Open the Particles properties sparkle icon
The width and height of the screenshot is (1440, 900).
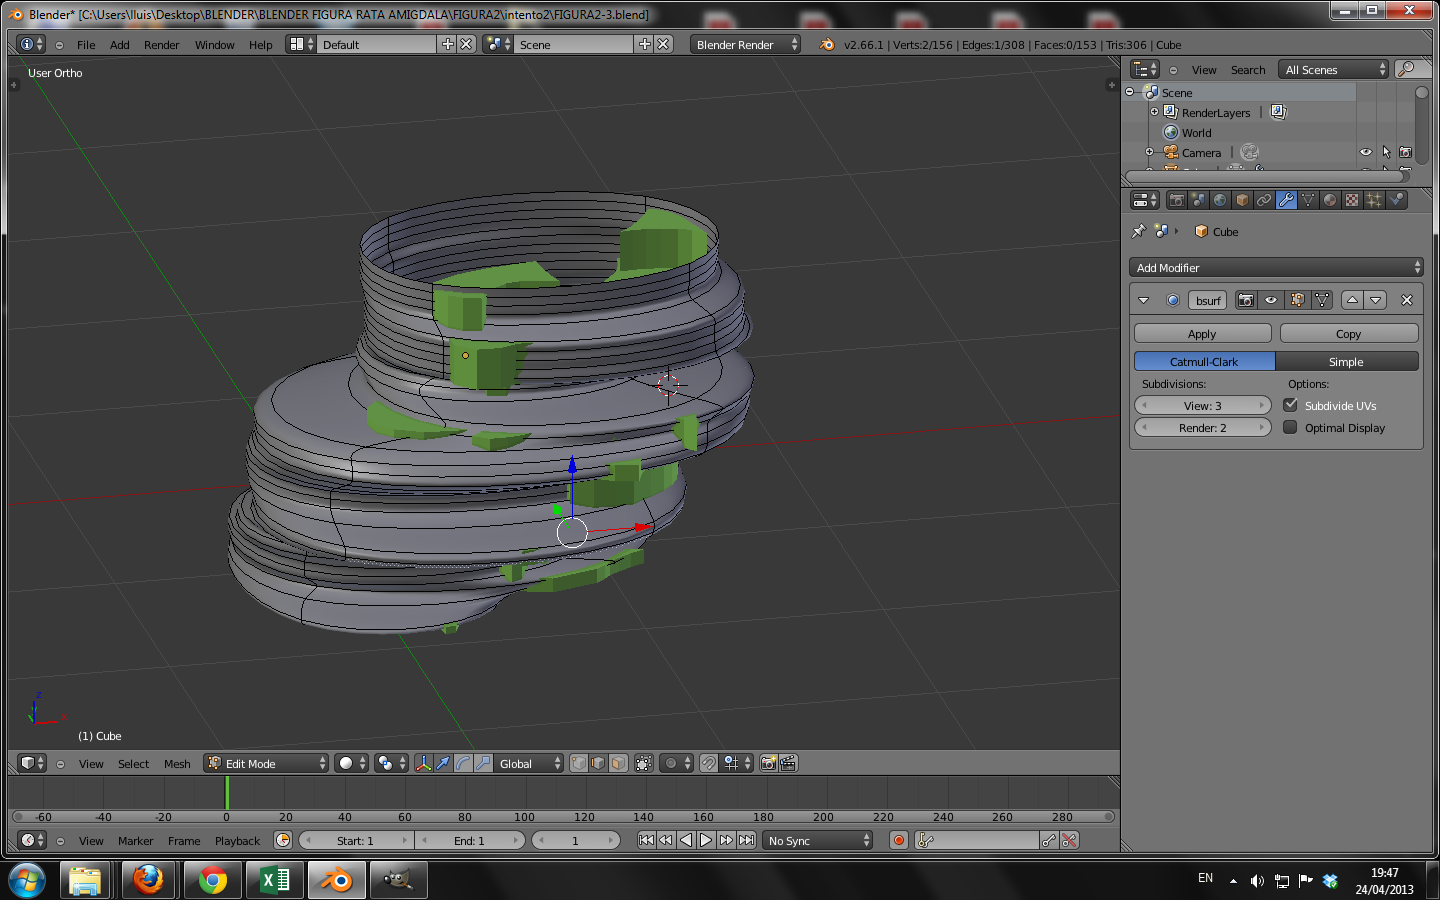pos(1374,201)
